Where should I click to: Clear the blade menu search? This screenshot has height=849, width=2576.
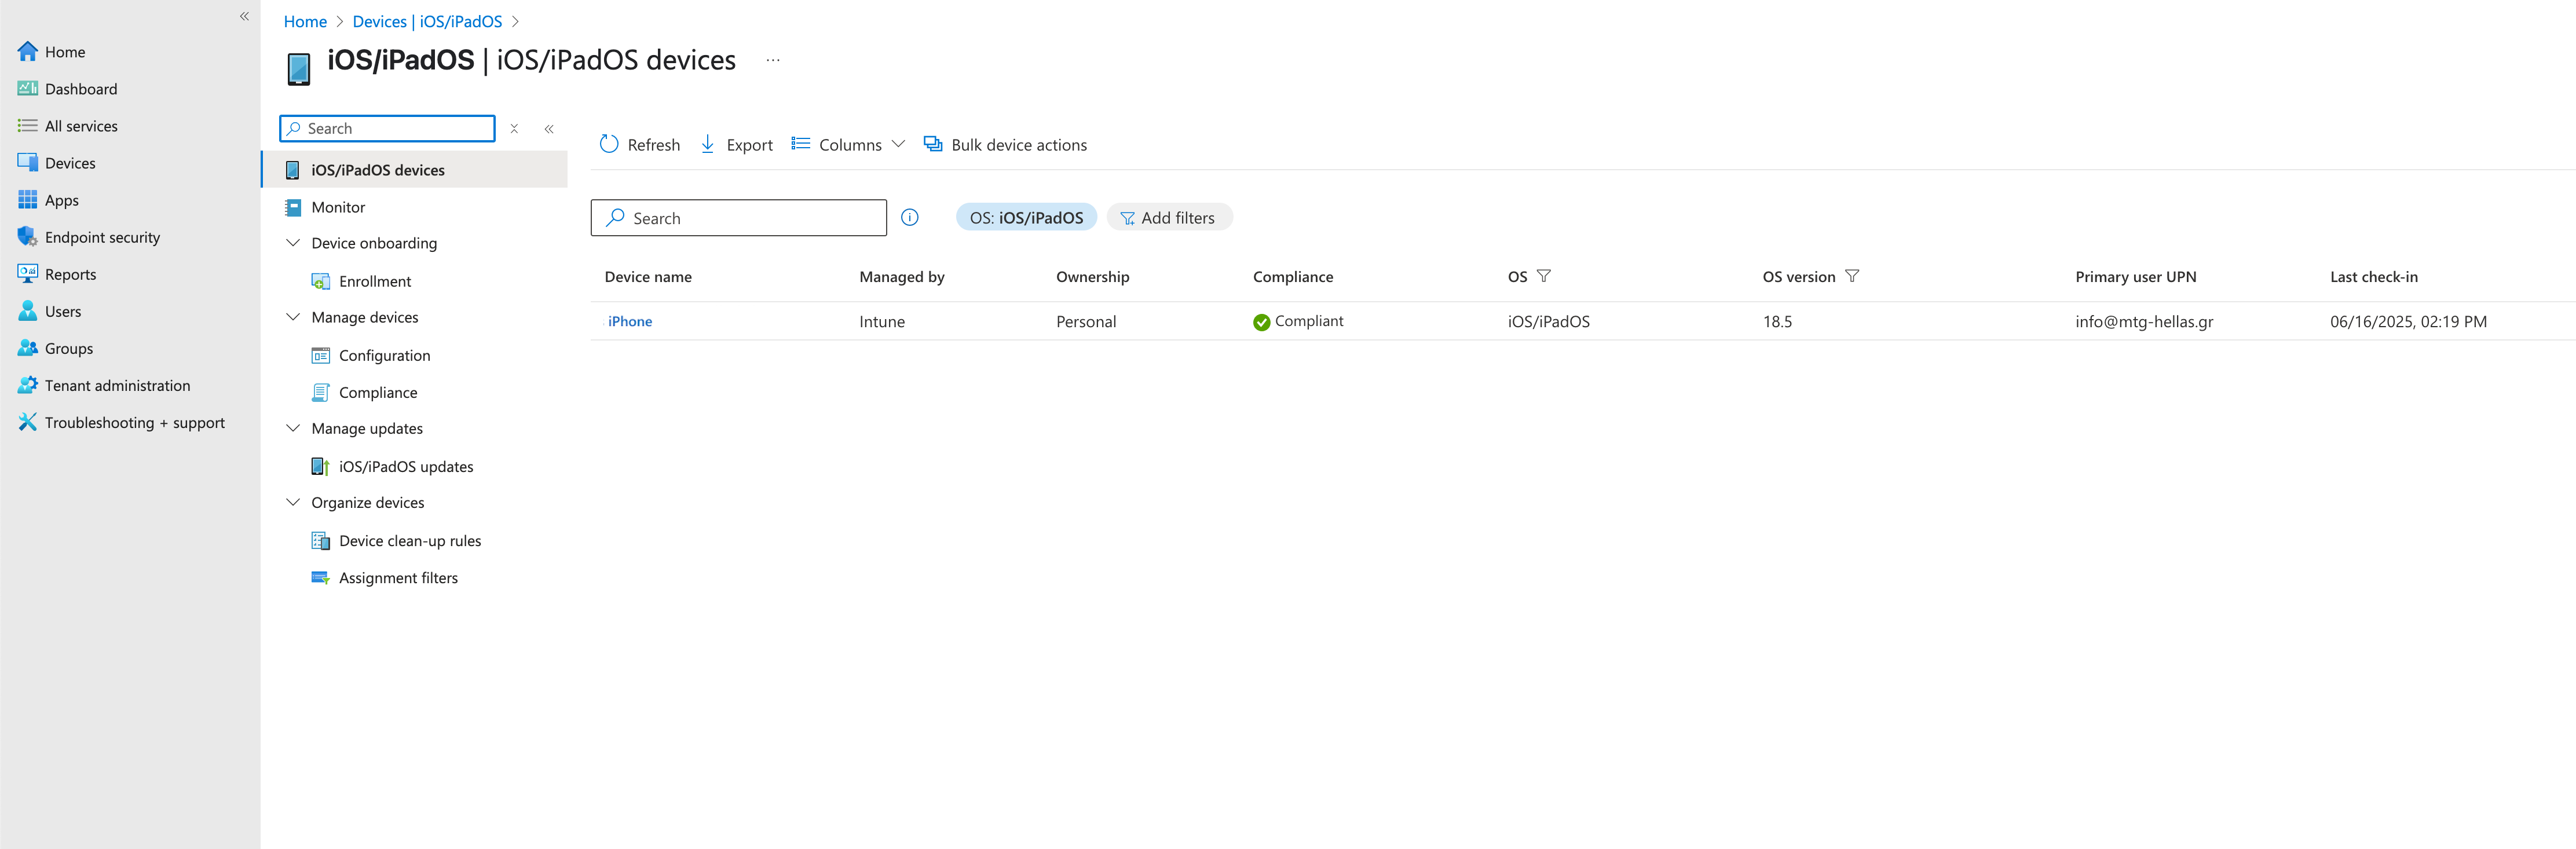click(514, 128)
